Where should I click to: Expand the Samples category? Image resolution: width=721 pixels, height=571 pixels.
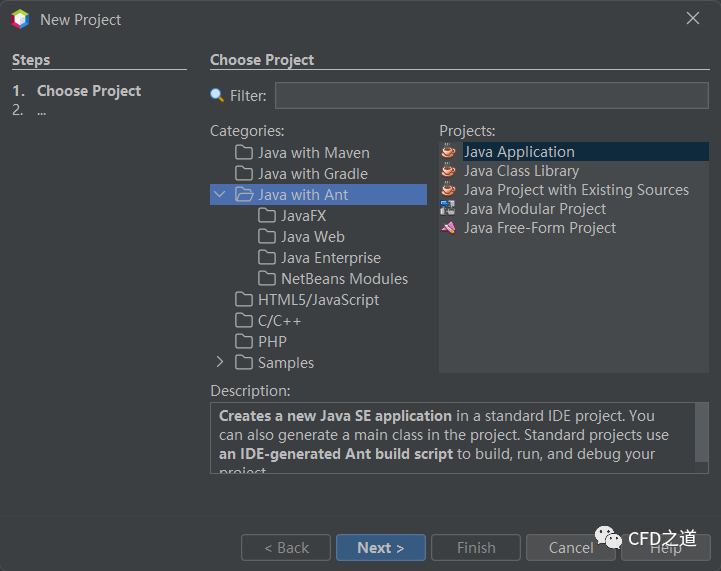[220, 362]
